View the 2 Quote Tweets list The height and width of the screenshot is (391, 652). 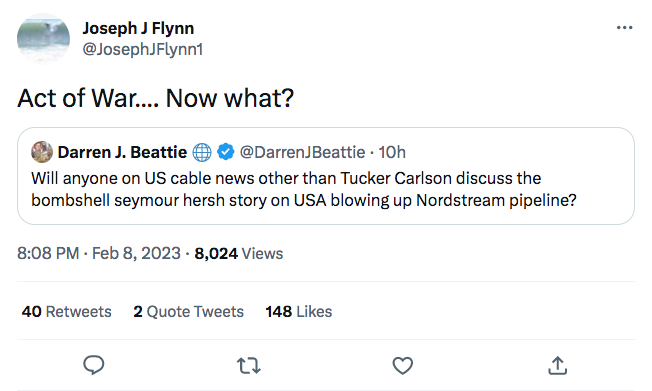[x=188, y=312]
